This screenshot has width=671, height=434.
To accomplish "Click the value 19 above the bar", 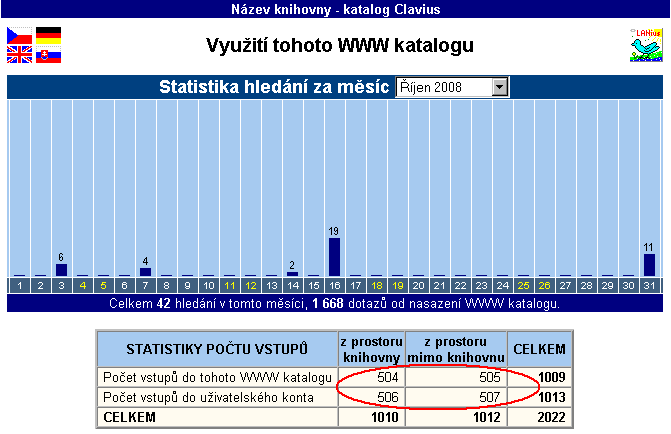I will [x=334, y=232].
